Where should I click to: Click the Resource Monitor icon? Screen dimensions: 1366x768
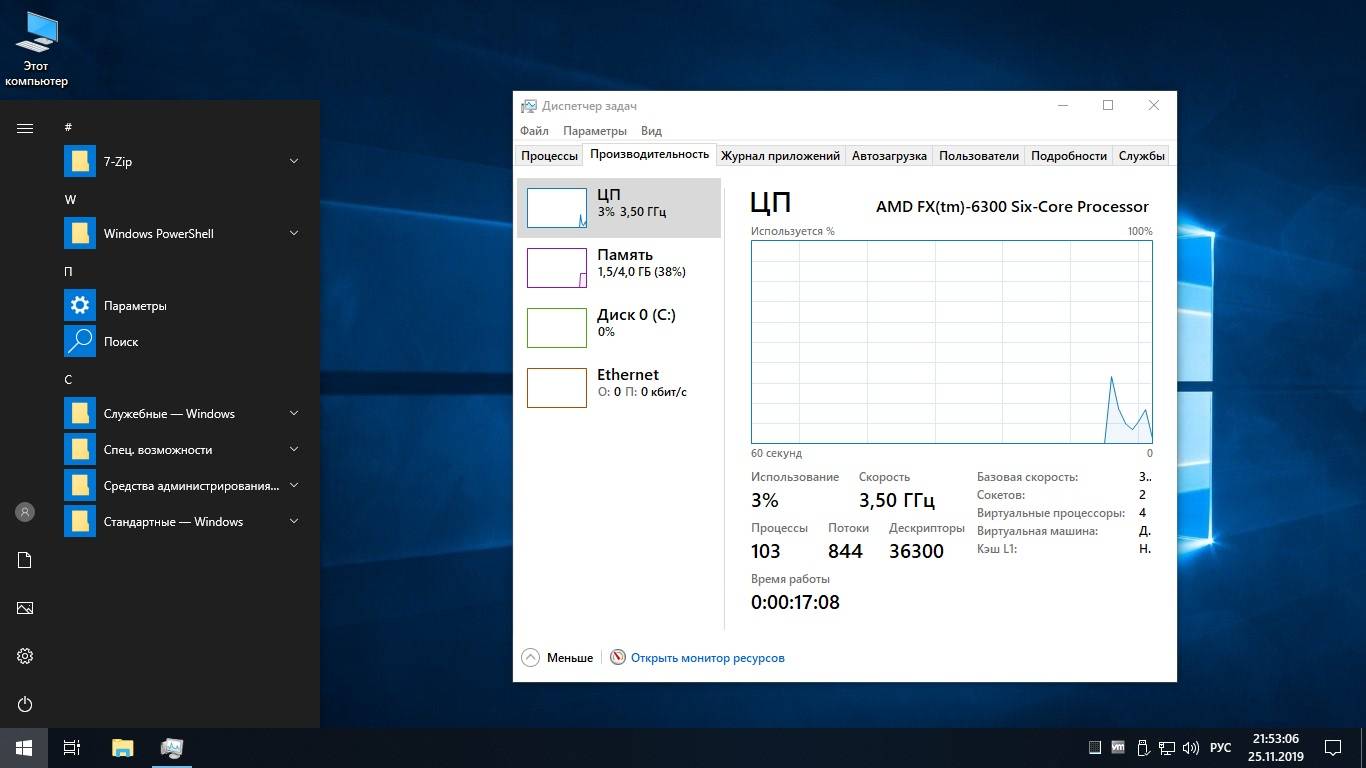pos(618,658)
